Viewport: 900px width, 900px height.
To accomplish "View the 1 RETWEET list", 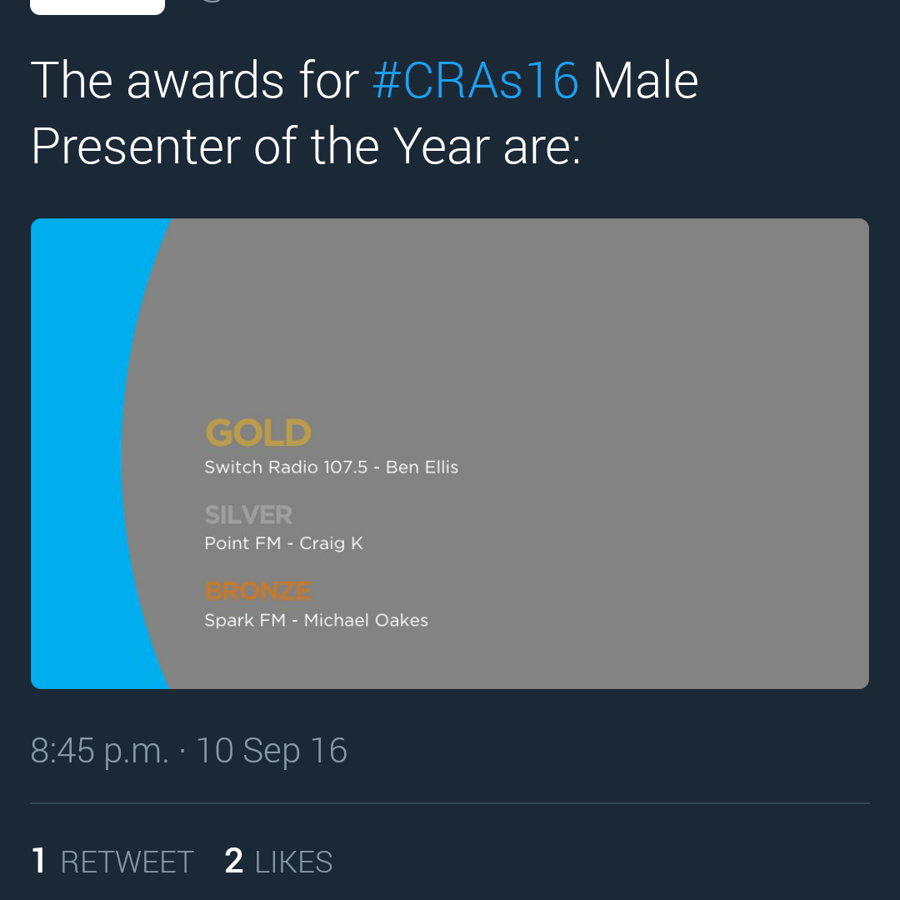I will point(113,861).
